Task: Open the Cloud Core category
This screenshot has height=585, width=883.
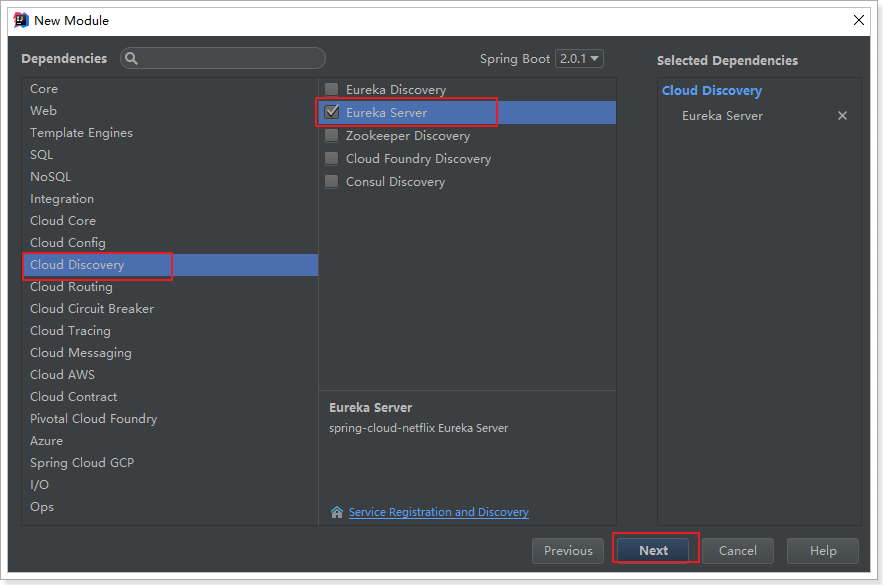Action: [170, 221]
